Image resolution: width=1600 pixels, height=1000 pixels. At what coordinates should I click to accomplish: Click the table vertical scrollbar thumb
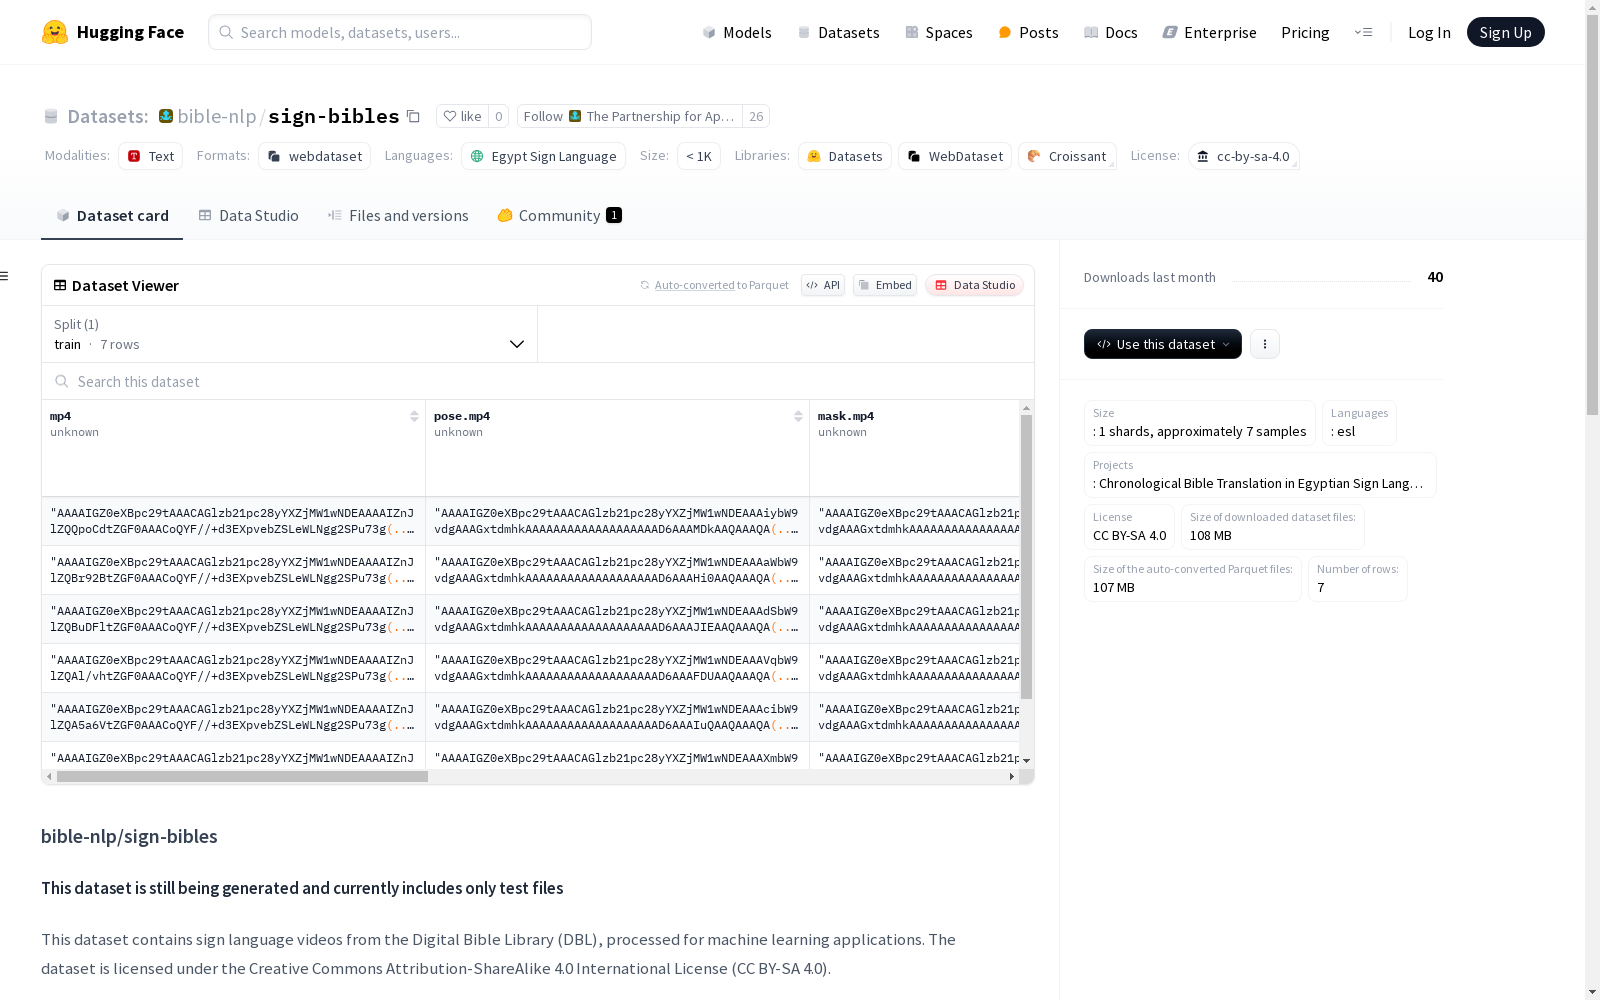(x=1026, y=557)
